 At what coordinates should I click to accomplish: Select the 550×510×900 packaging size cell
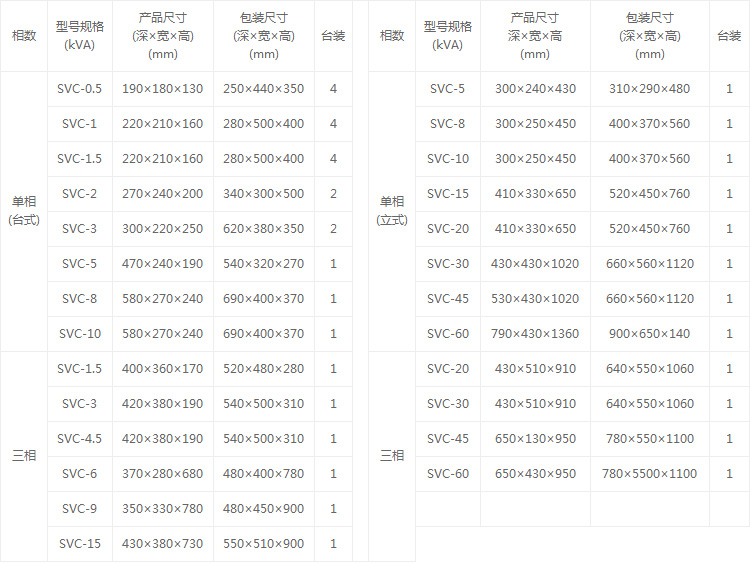tap(263, 544)
